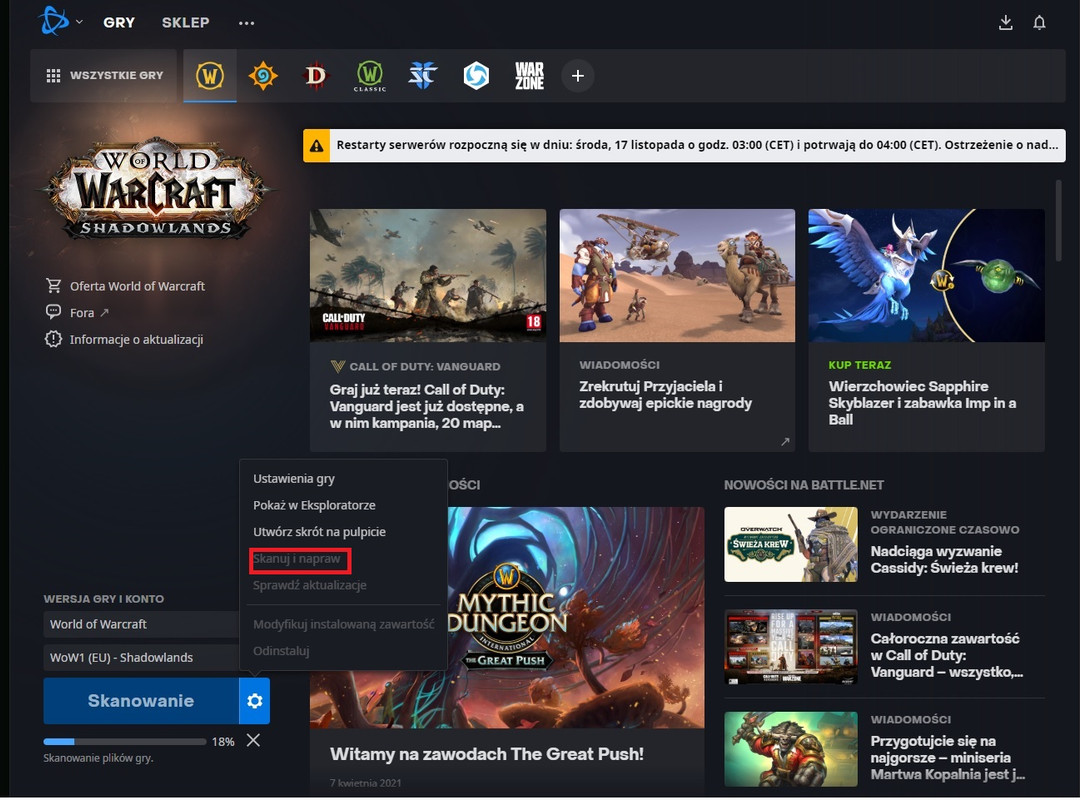Open Oferta World of Warcraft link
The width and height of the screenshot is (1081, 800).
tap(137, 286)
